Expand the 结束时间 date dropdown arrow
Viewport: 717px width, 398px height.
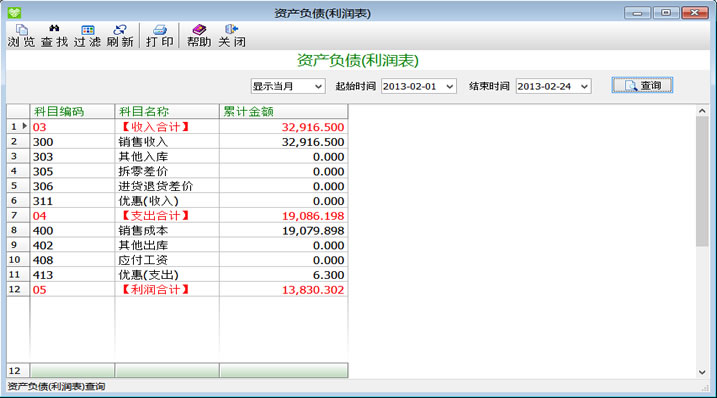tap(584, 86)
